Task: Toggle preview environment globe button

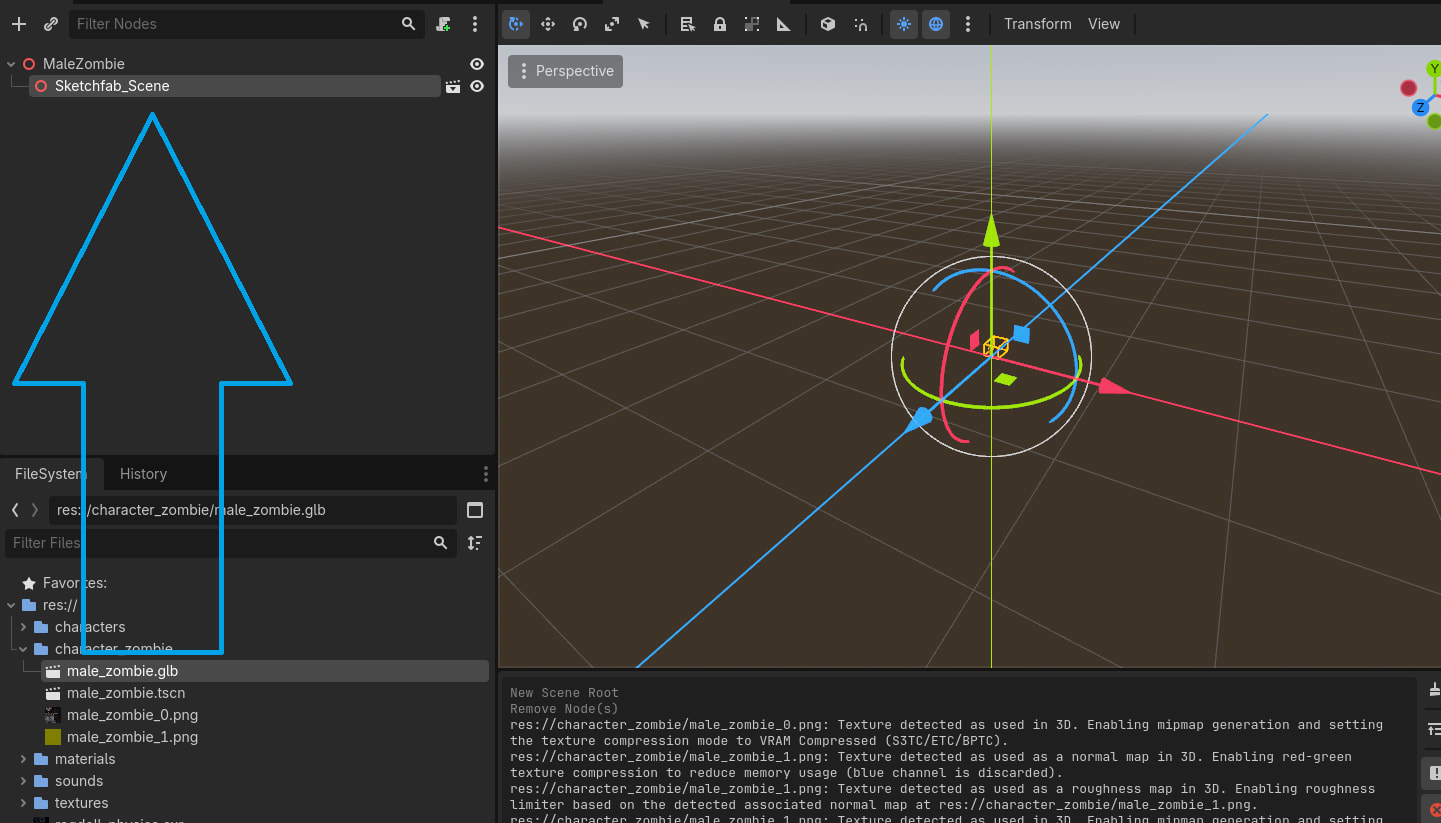Action: [x=936, y=24]
